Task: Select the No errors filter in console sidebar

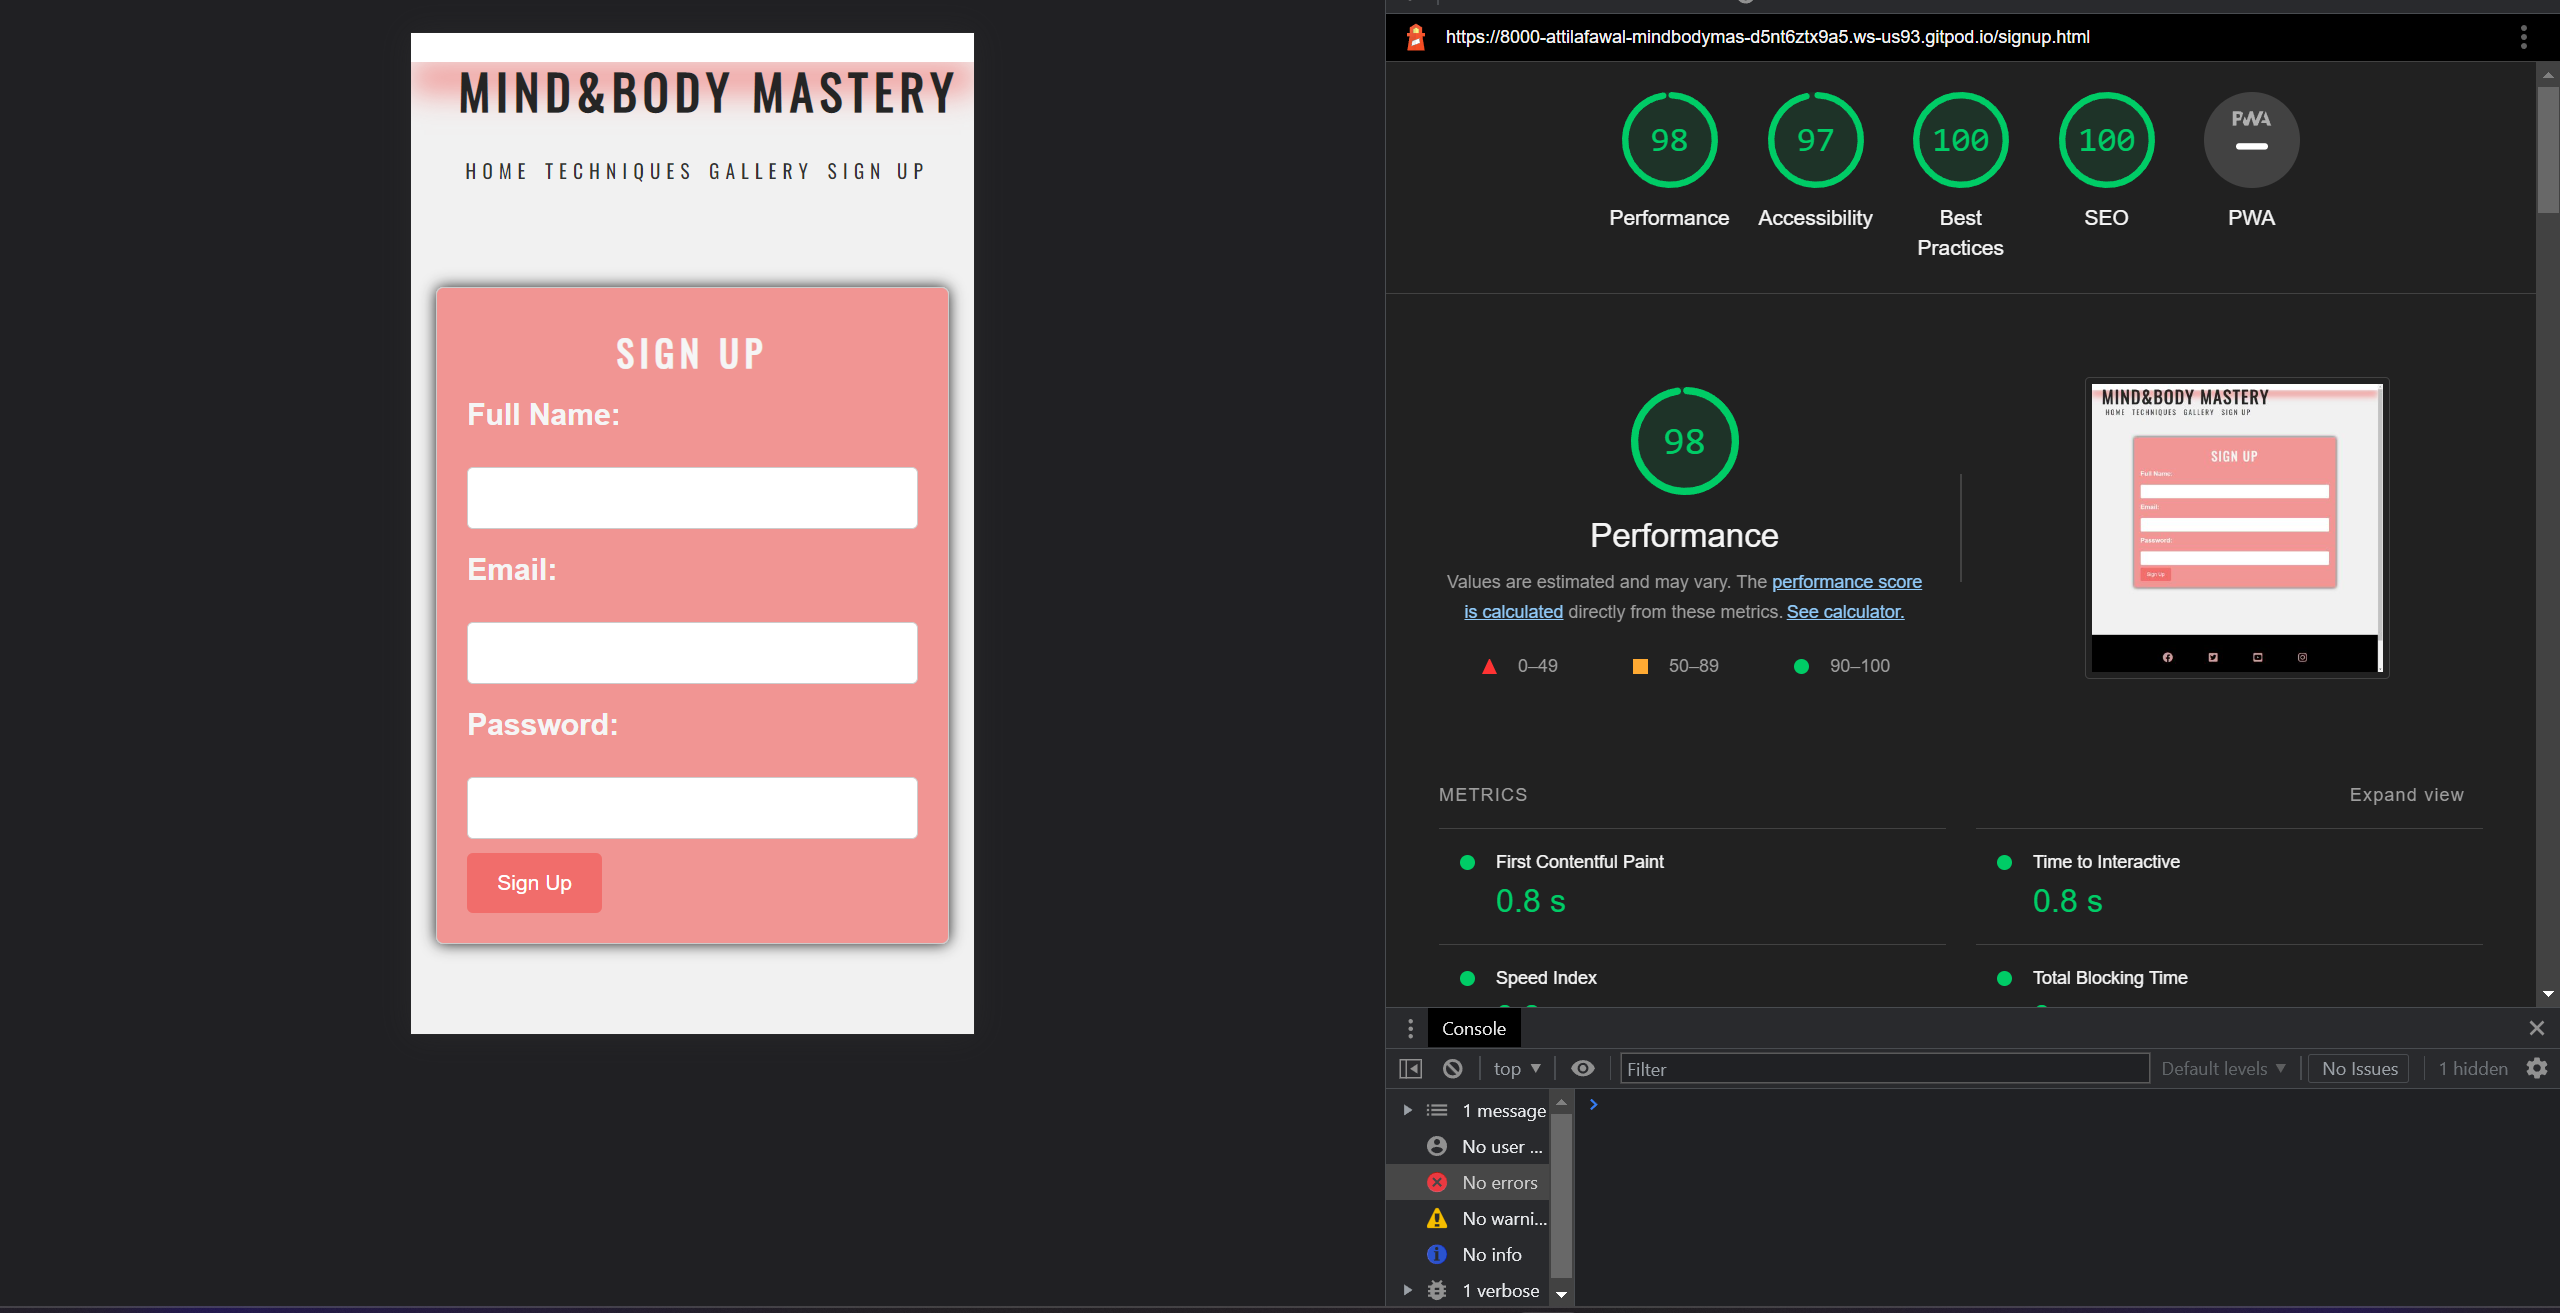Action: (1500, 1182)
